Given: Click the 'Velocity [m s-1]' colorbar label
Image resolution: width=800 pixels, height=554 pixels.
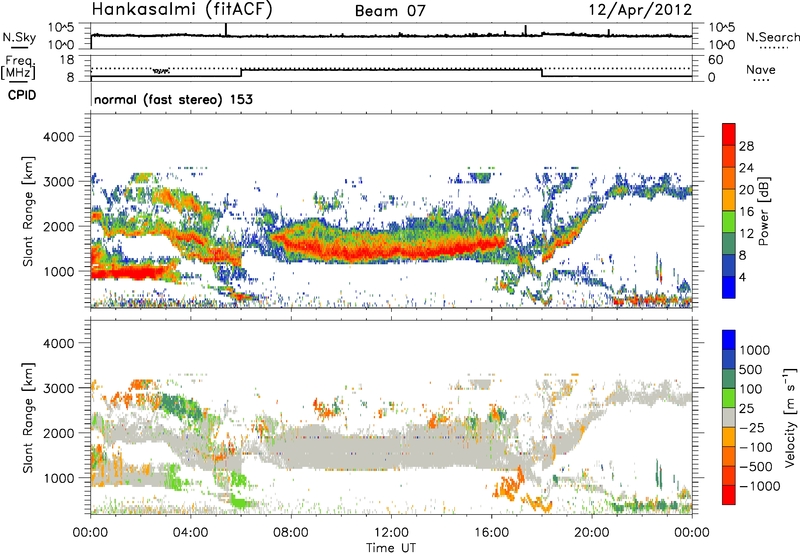Looking at the screenshot, I should tap(790, 417).
